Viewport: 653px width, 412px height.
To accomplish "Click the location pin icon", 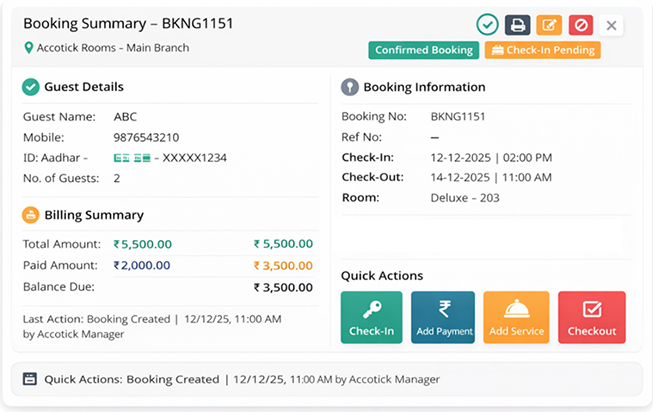I will [28, 48].
